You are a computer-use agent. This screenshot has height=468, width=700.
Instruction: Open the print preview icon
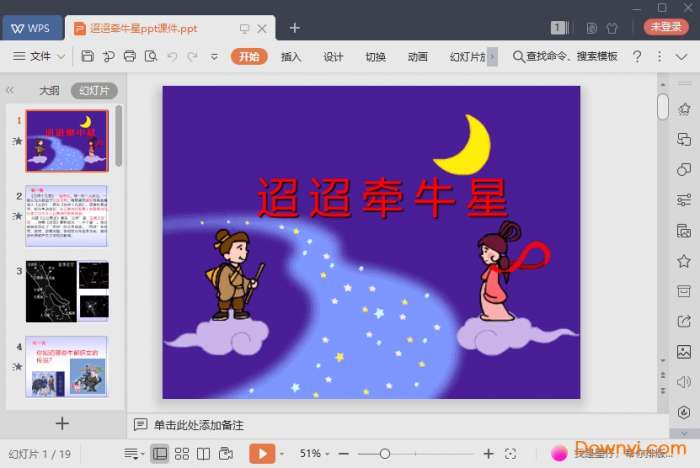[x=151, y=56]
